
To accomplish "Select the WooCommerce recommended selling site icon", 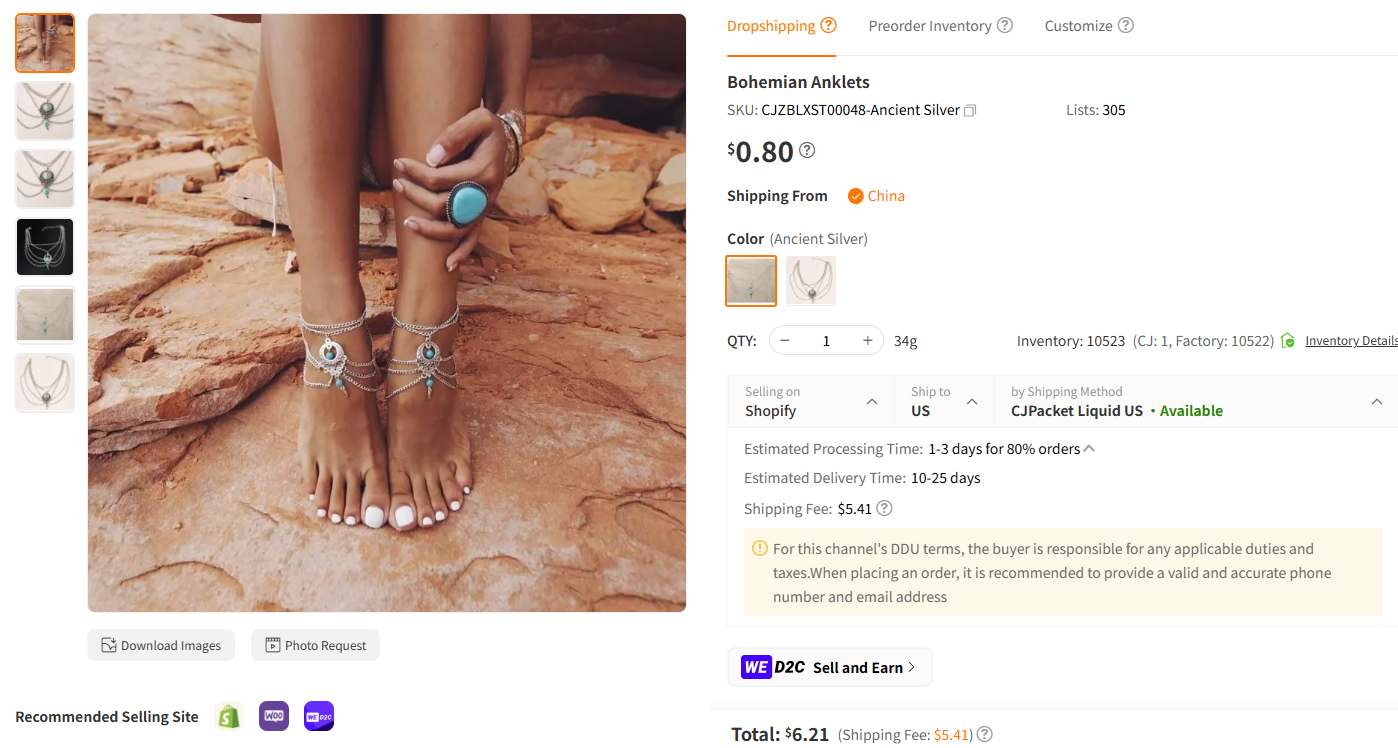I will click(x=273, y=716).
